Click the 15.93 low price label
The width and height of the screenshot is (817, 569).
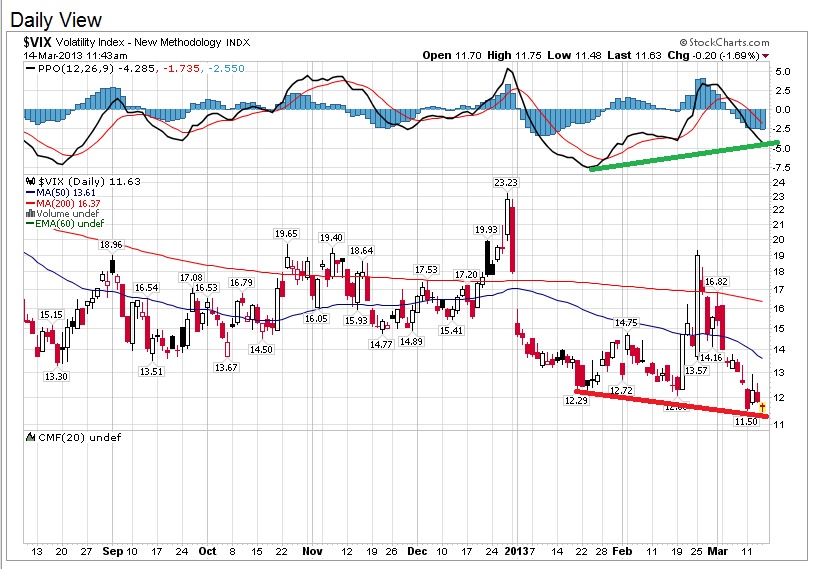click(356, 320)
